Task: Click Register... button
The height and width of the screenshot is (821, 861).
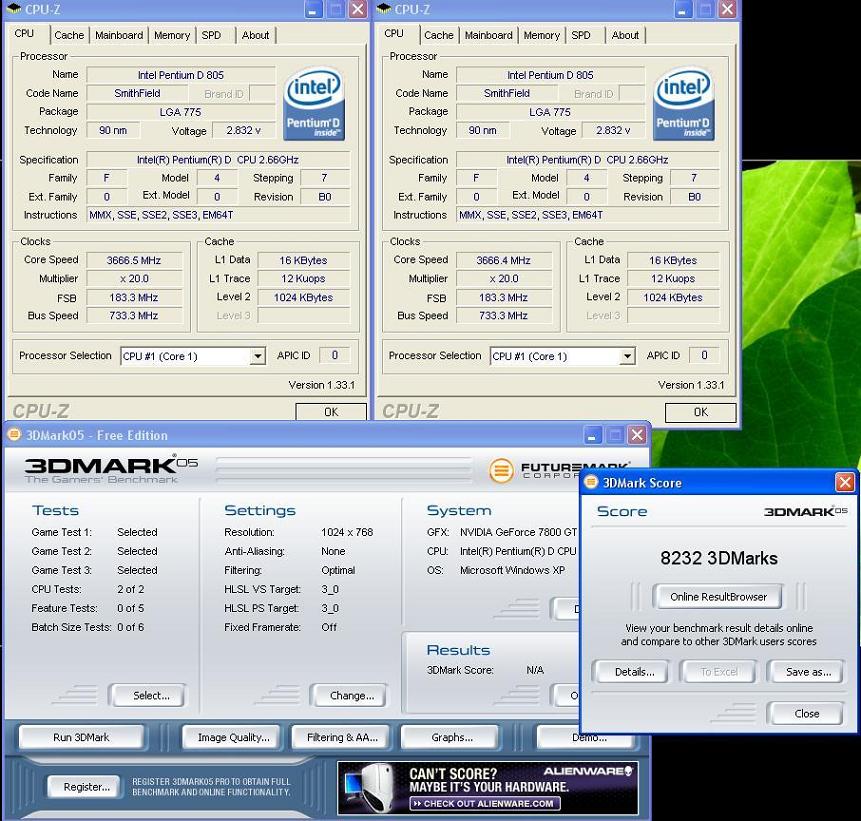Action: click(84, 787)
